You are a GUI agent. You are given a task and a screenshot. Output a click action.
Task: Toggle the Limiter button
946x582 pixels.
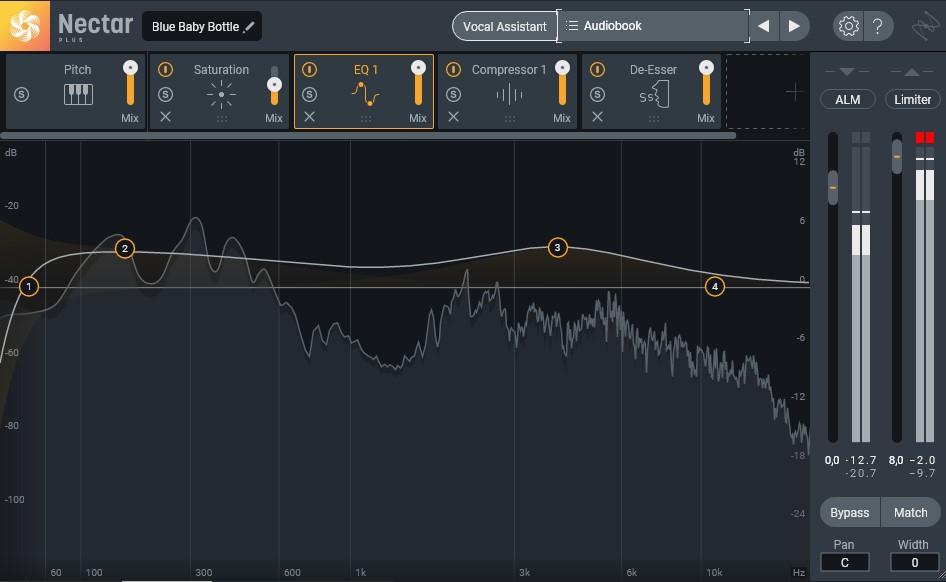coord(912,100)
